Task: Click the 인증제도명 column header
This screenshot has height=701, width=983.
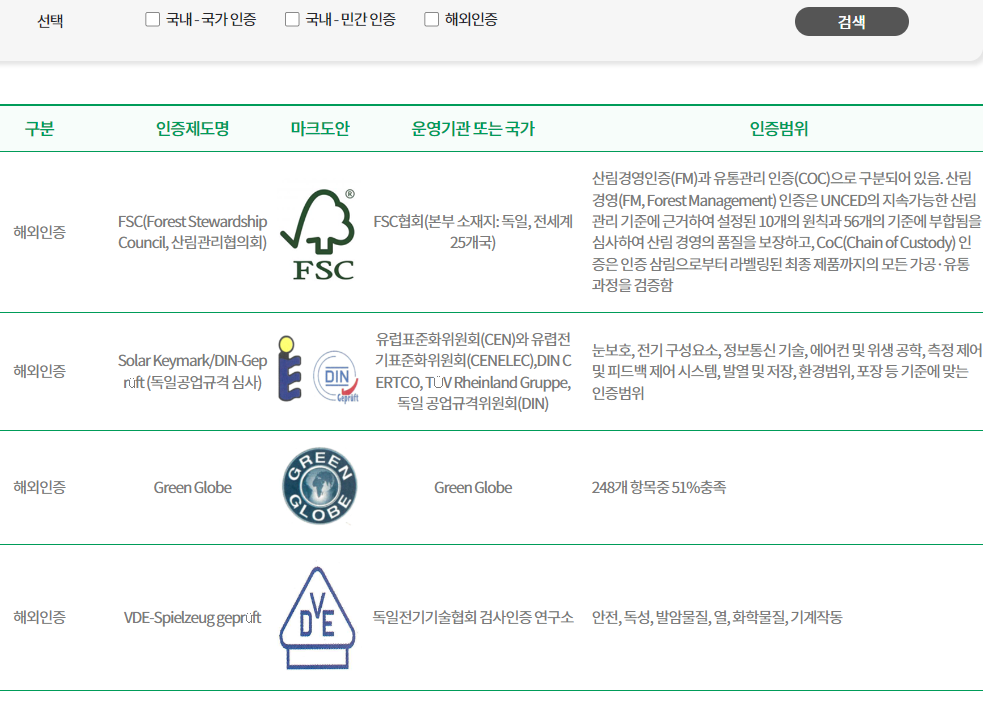Action: pyautogui.click(x=192, y=126)
